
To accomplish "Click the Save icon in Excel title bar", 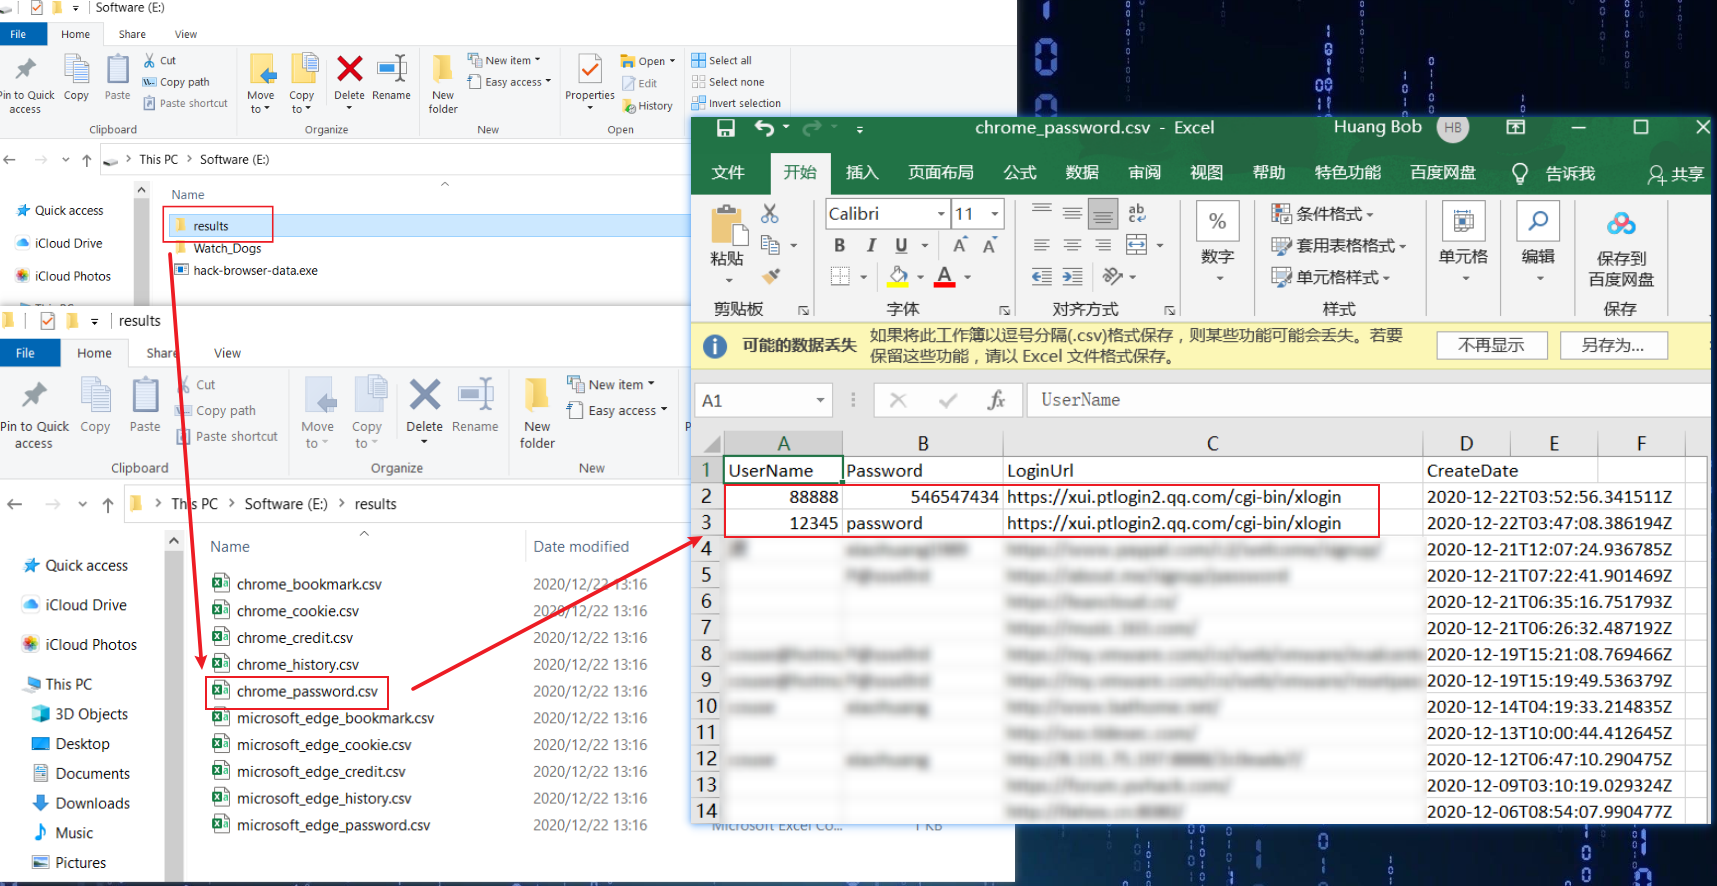I will click(726, 128).
